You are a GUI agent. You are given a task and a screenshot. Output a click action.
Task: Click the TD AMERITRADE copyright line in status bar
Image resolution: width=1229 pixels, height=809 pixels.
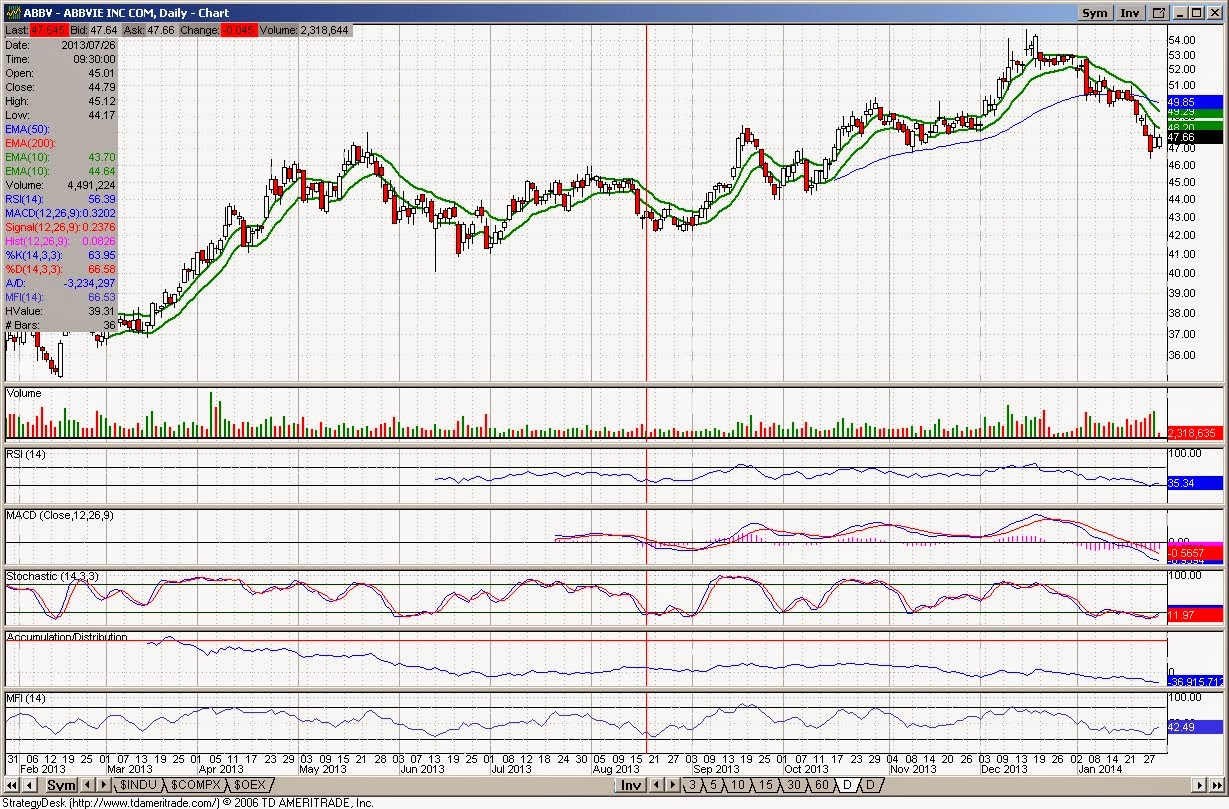[x=187, y=802]
